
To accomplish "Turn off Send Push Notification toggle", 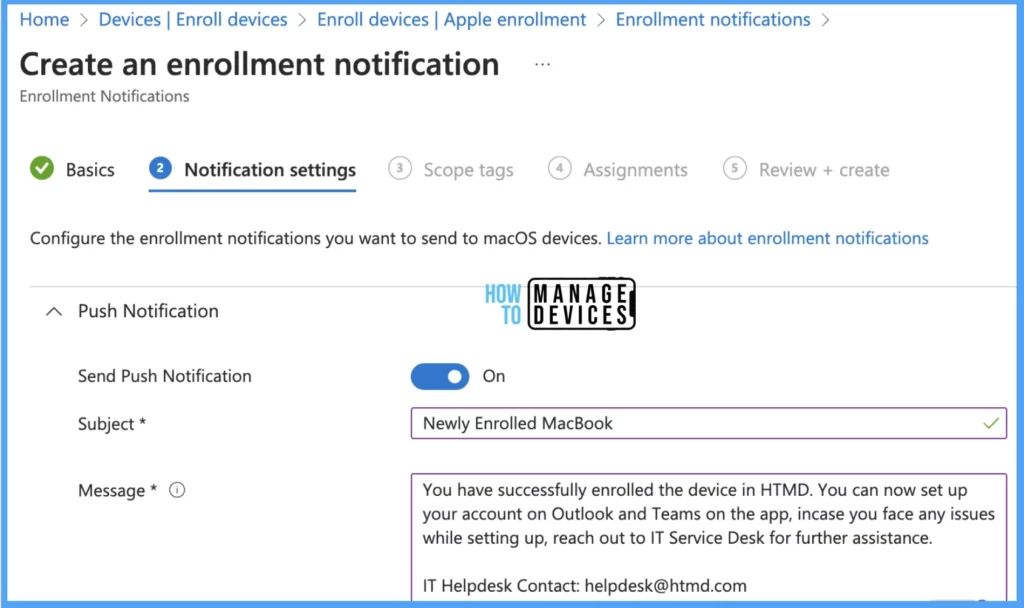I will coord(440,376).
